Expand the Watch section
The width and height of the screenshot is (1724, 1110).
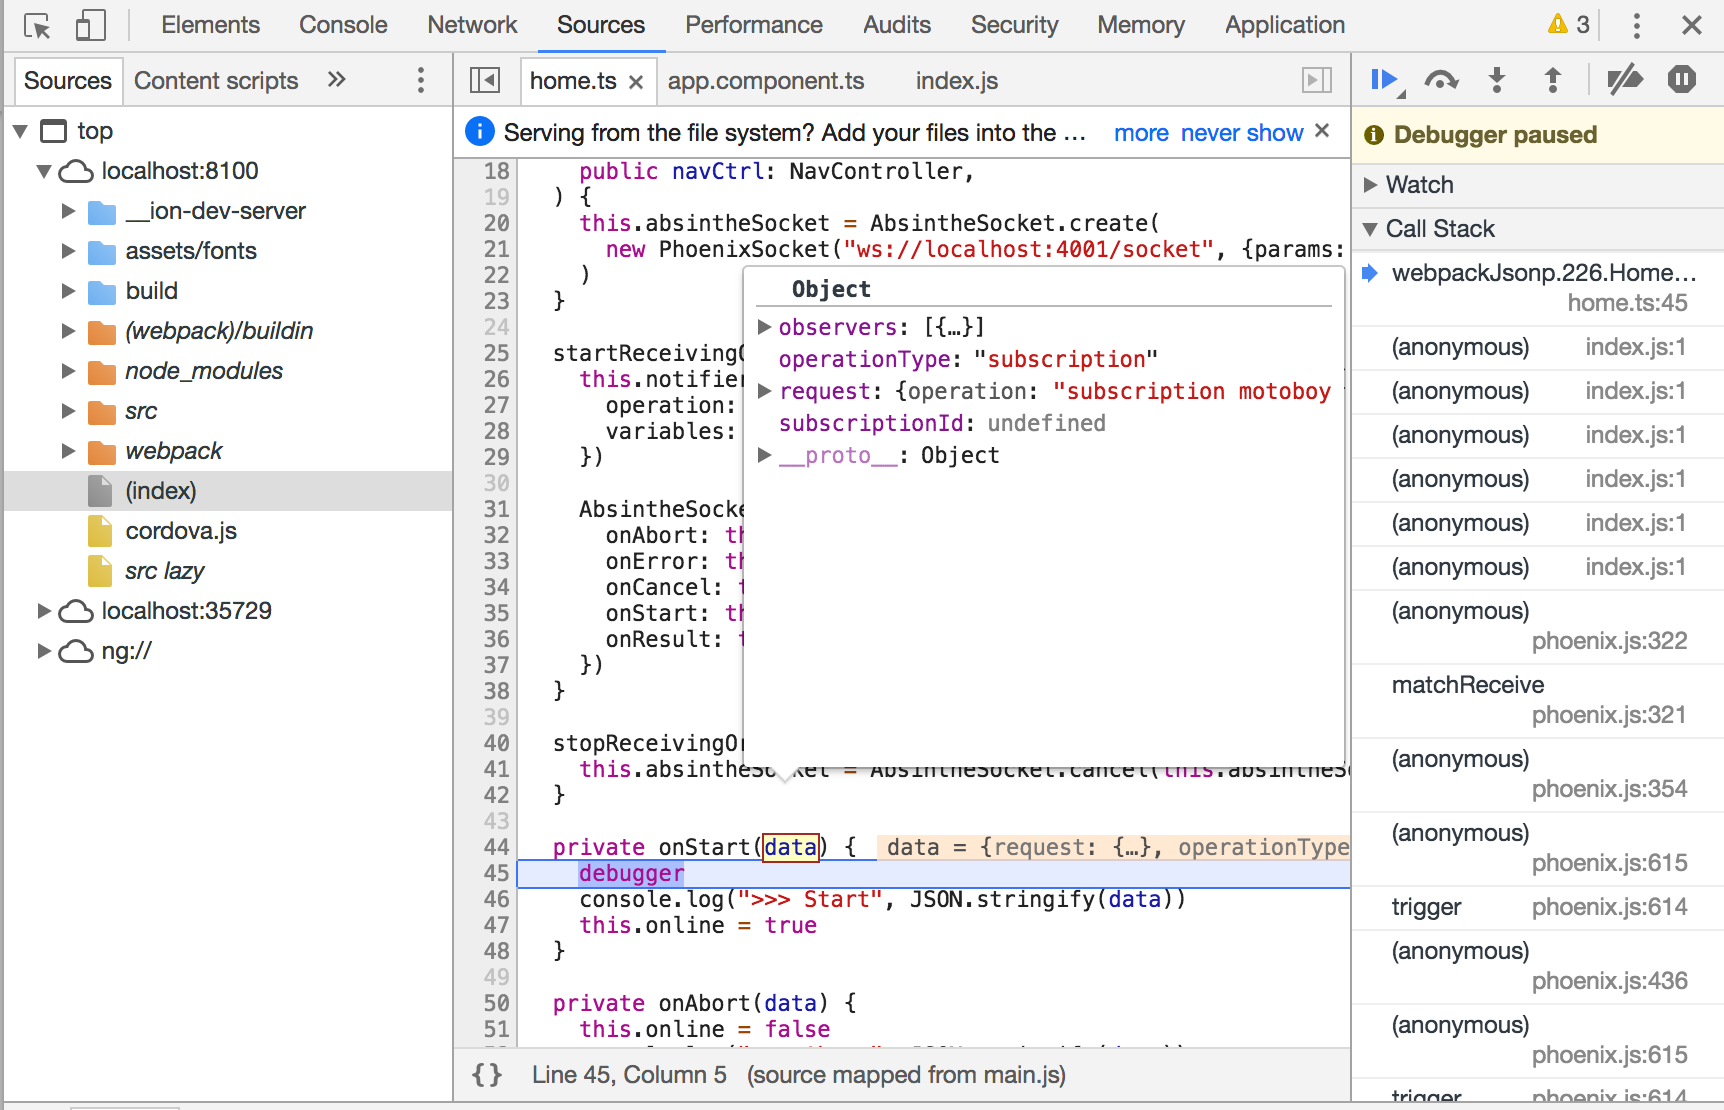pyautogui.click(x=1371, y=184)
